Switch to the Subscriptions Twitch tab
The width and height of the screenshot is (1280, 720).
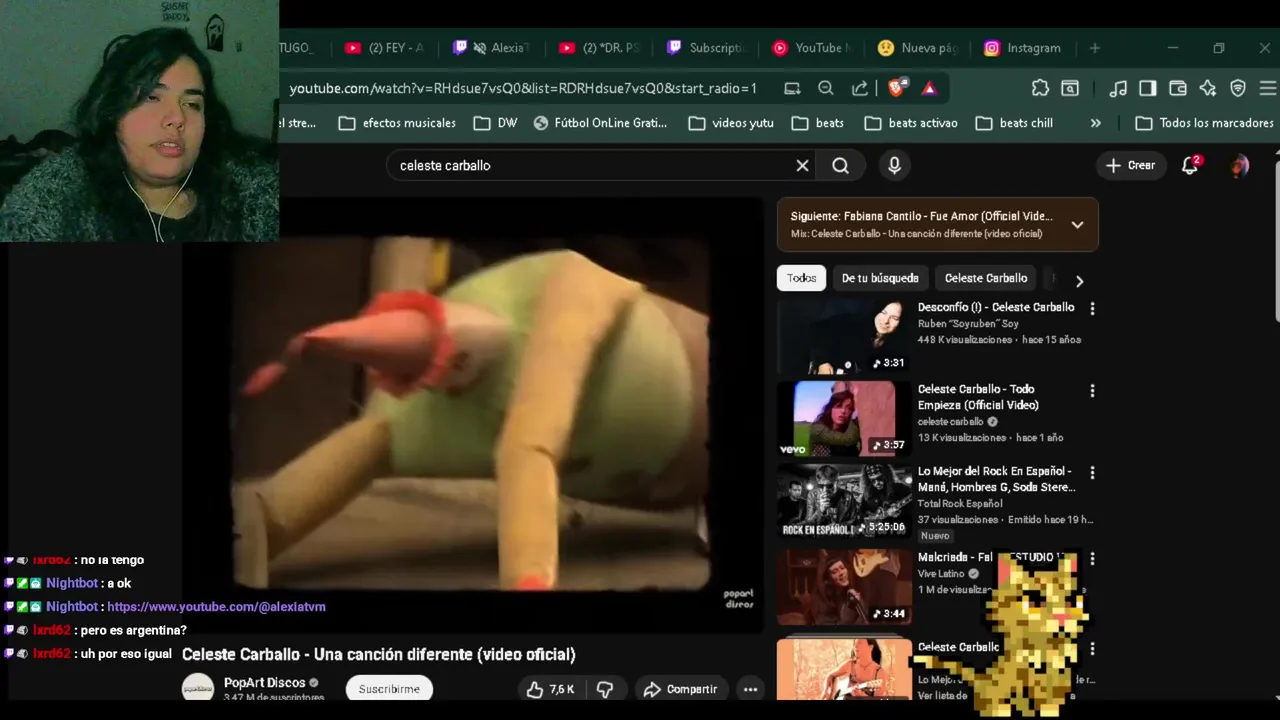[706, 48]
